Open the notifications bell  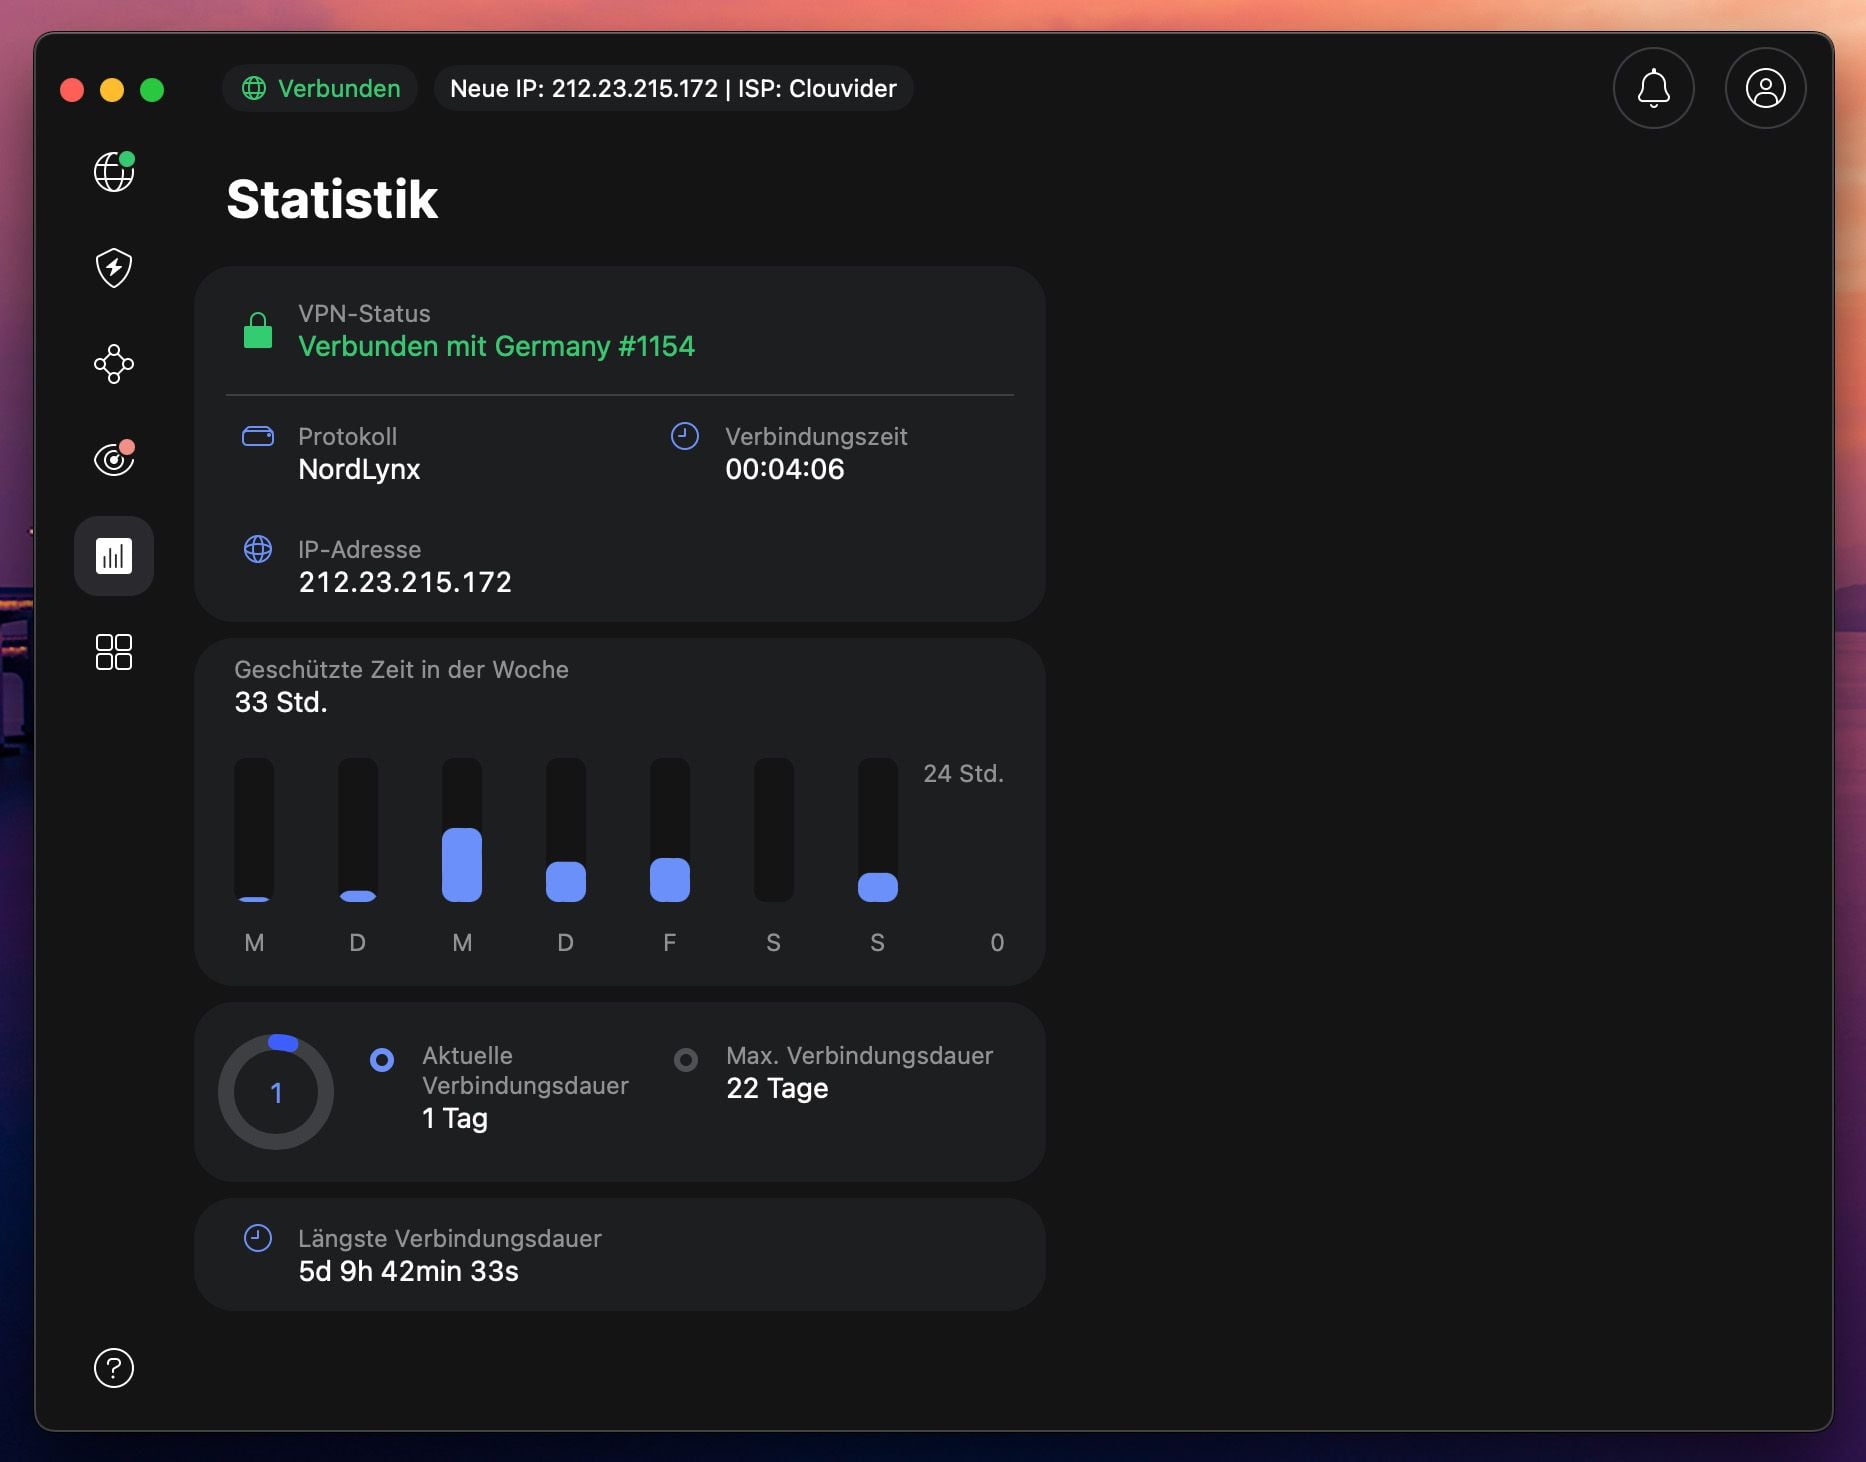(x=1653, y=88)
